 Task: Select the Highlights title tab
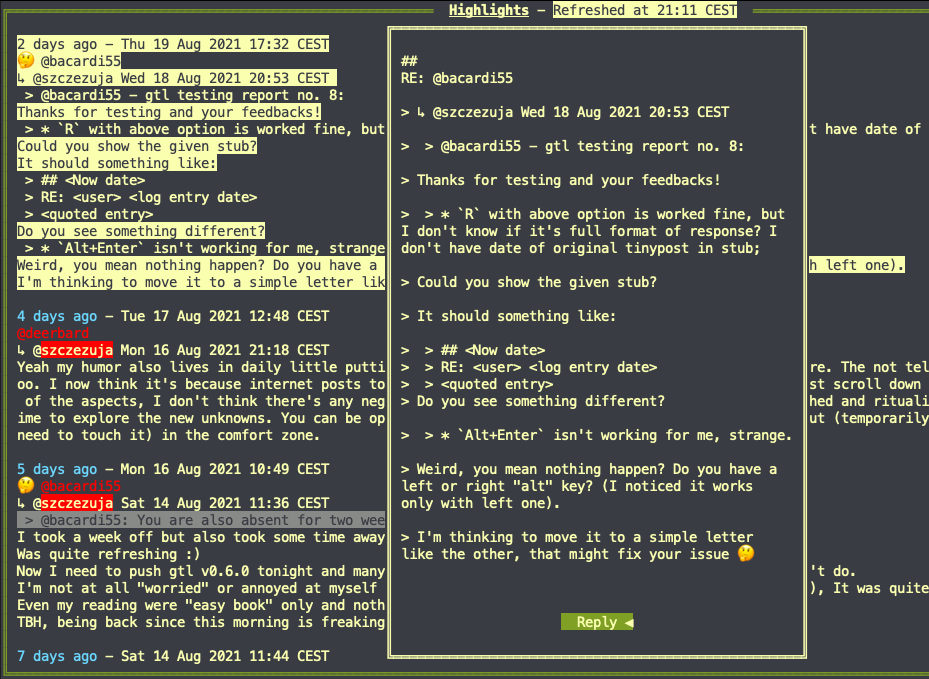tap(488, 10)
